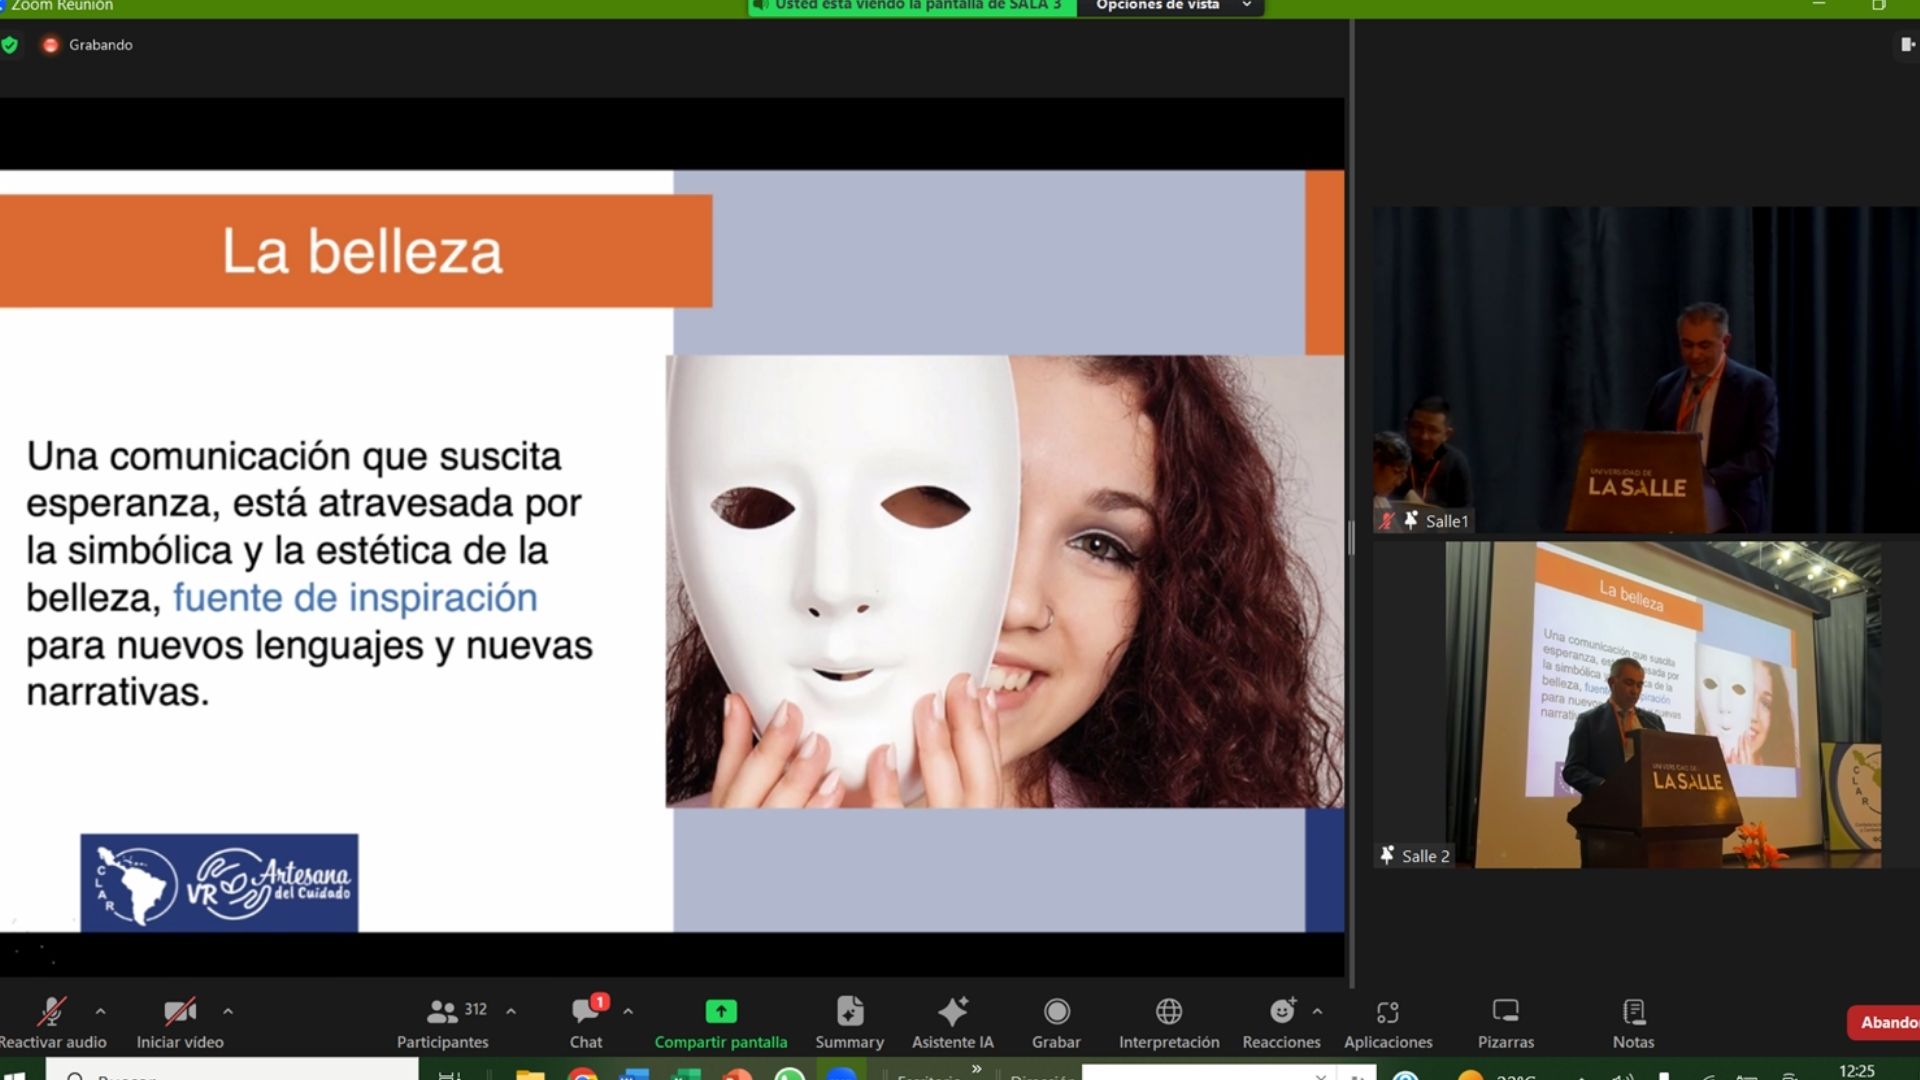Open the Participantes panel icon
Image resolution: width=1920 pixels, height=1080 pixels.
(x=442, y=1012)
